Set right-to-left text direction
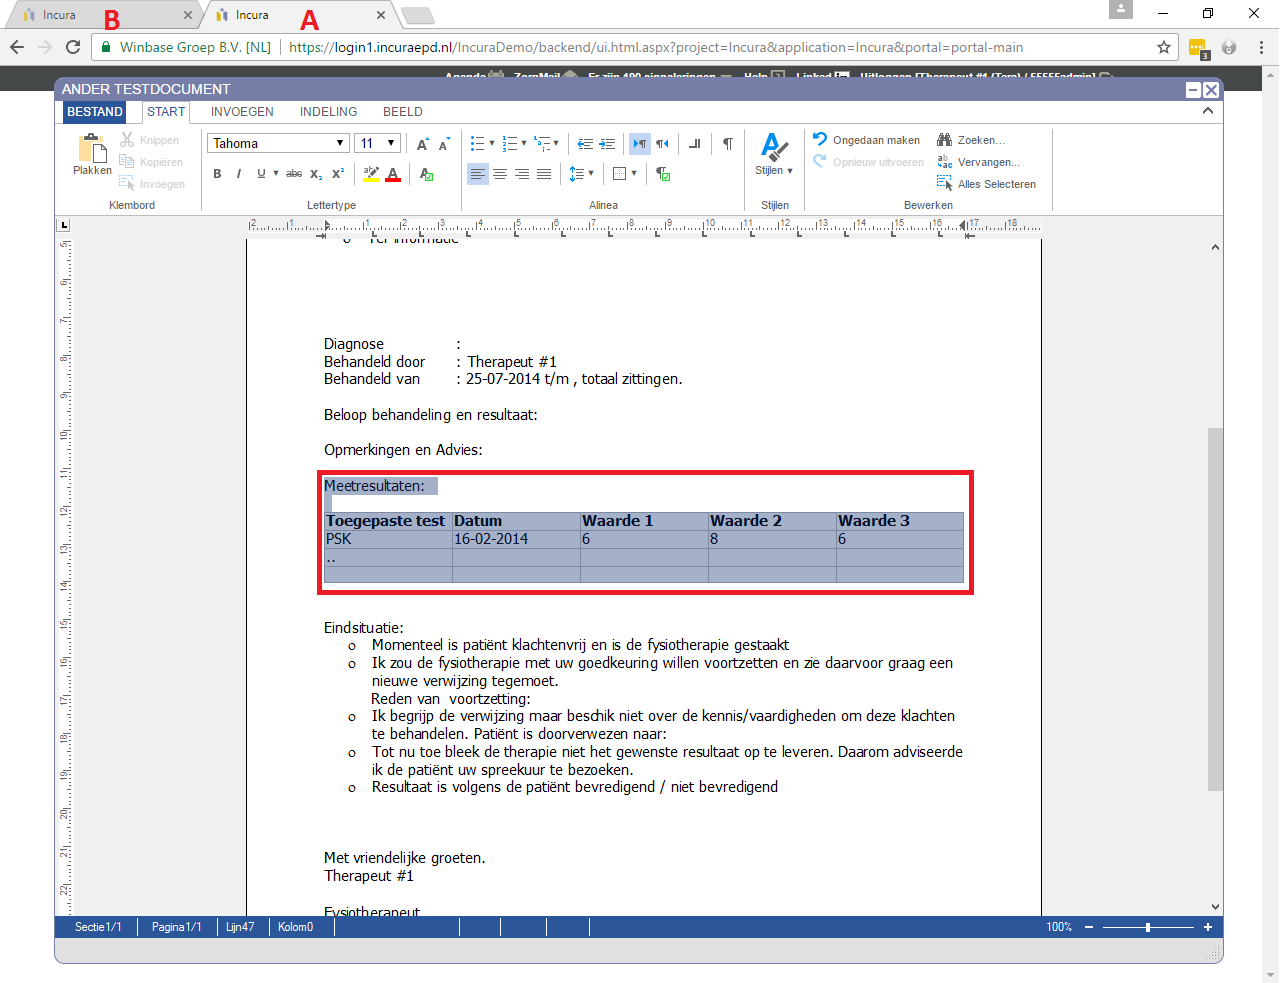Viewport: 1282px width, 983px height. 662,144
